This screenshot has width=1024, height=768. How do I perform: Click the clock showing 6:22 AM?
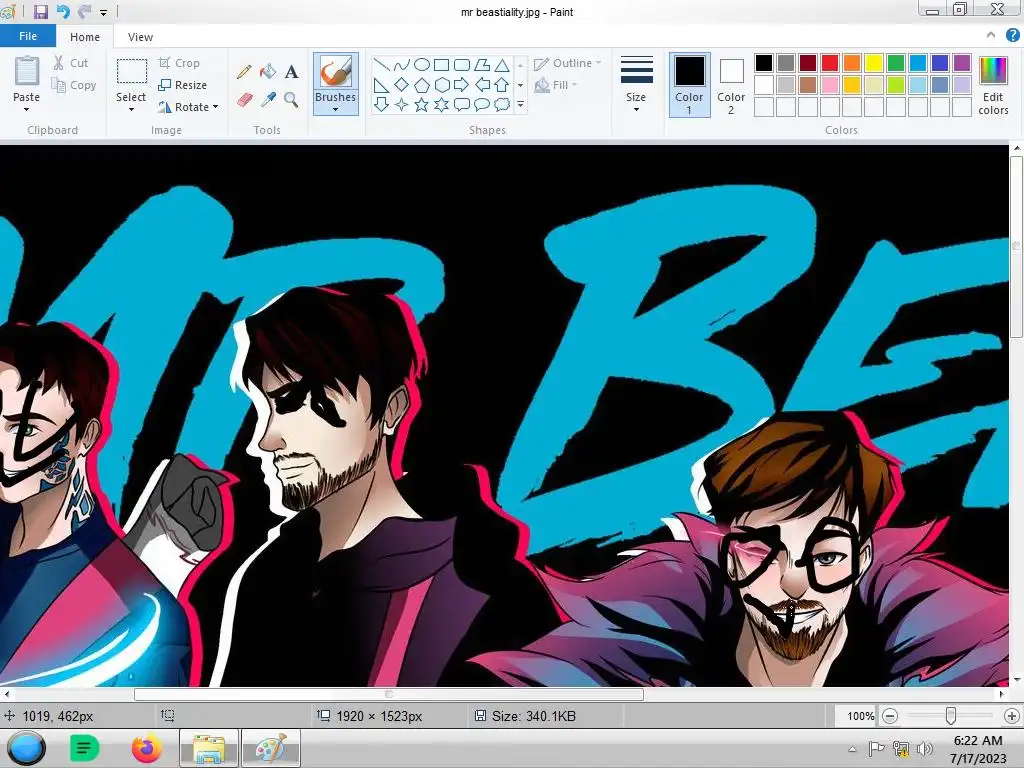point(978,741)
